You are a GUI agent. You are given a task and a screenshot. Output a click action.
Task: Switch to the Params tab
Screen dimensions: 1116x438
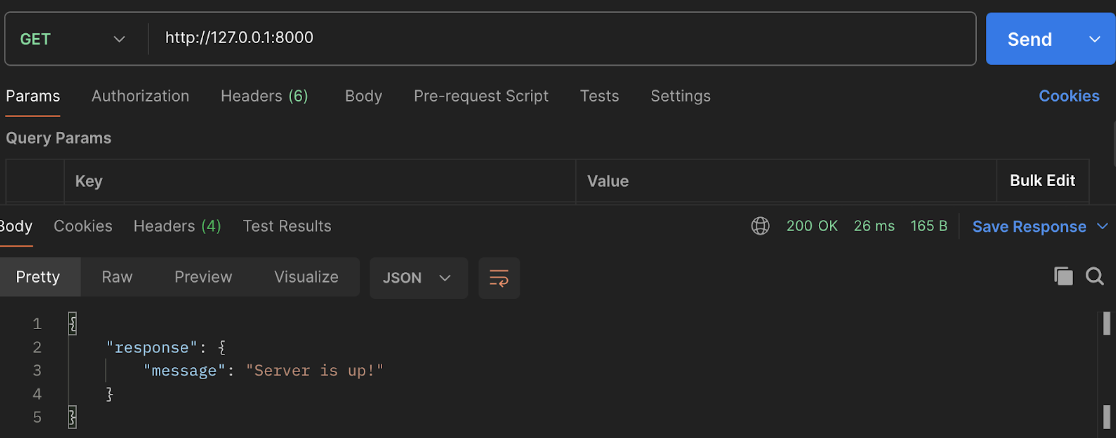(33, 96)
